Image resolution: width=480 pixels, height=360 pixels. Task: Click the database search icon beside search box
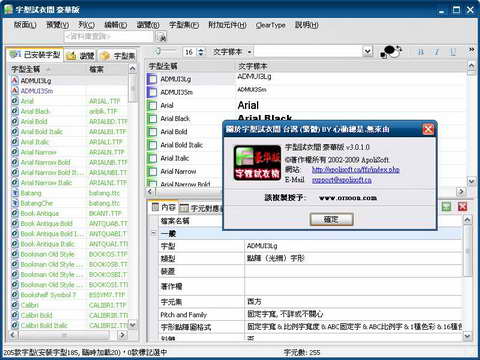(162, 37)
